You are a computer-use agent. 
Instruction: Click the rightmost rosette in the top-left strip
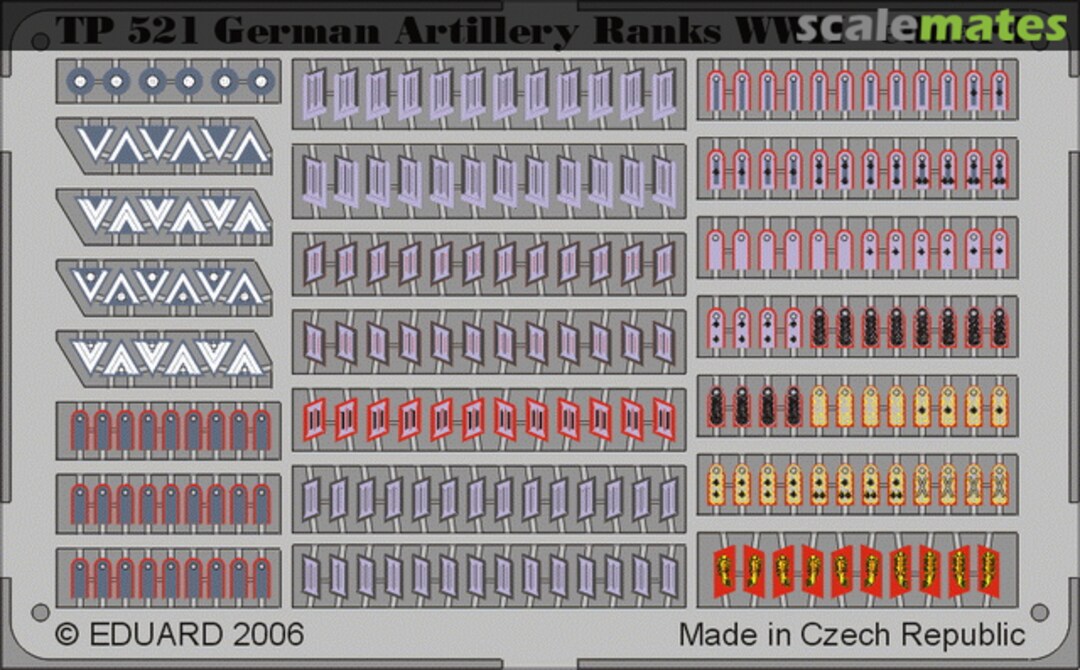261,81
